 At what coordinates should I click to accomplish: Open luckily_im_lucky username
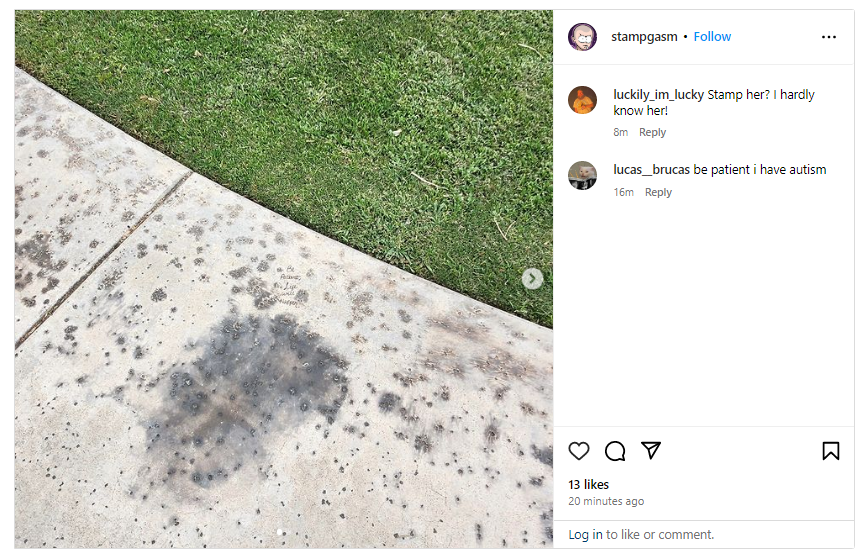coord(658,95)
